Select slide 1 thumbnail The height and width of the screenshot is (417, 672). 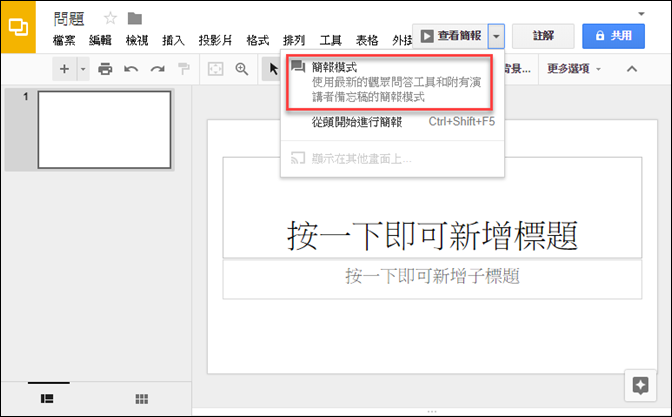coord(104,129)
